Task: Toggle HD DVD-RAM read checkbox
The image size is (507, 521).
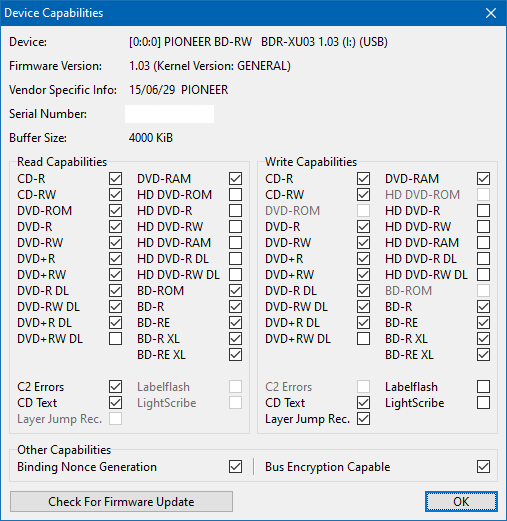Action: tap(235, 243)
